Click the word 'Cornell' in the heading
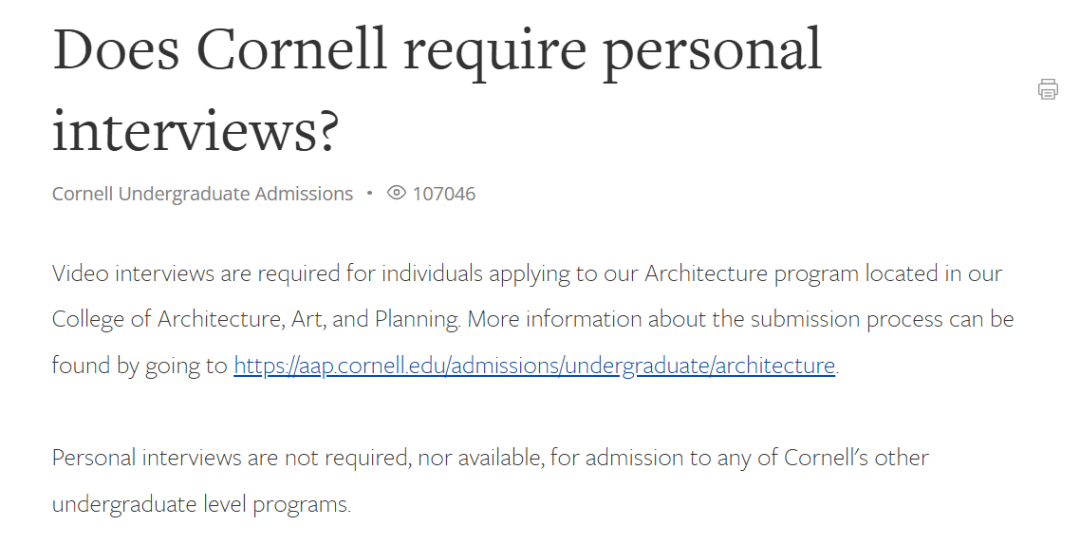The width and height of the screenshot is (1080, 545). 290,48
